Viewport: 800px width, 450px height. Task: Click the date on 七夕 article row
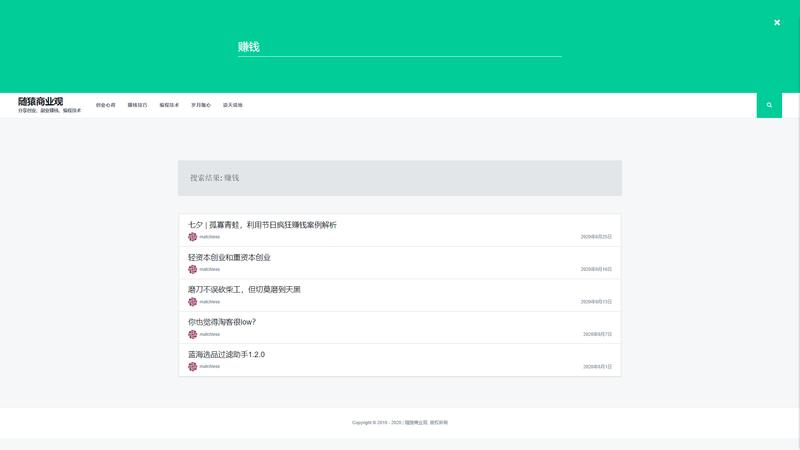coord(596,237)
